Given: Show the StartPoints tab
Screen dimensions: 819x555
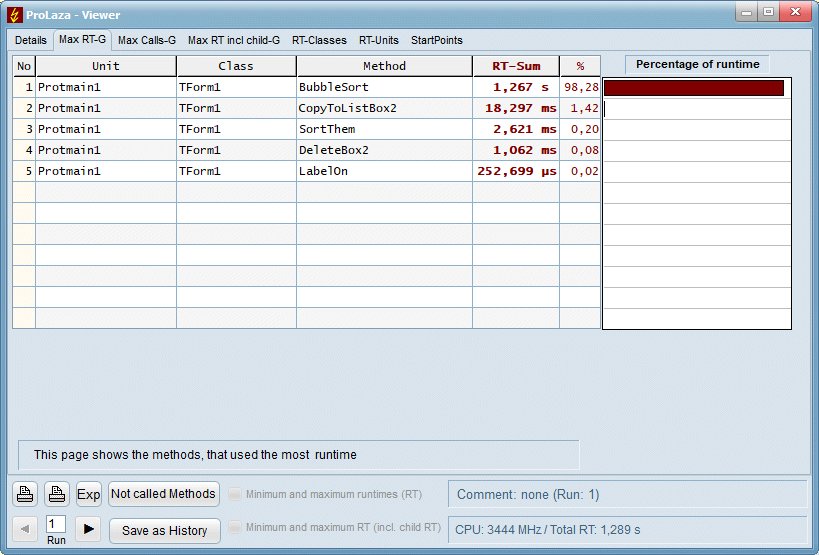Looking at the screenshot, I should (436, 41).
